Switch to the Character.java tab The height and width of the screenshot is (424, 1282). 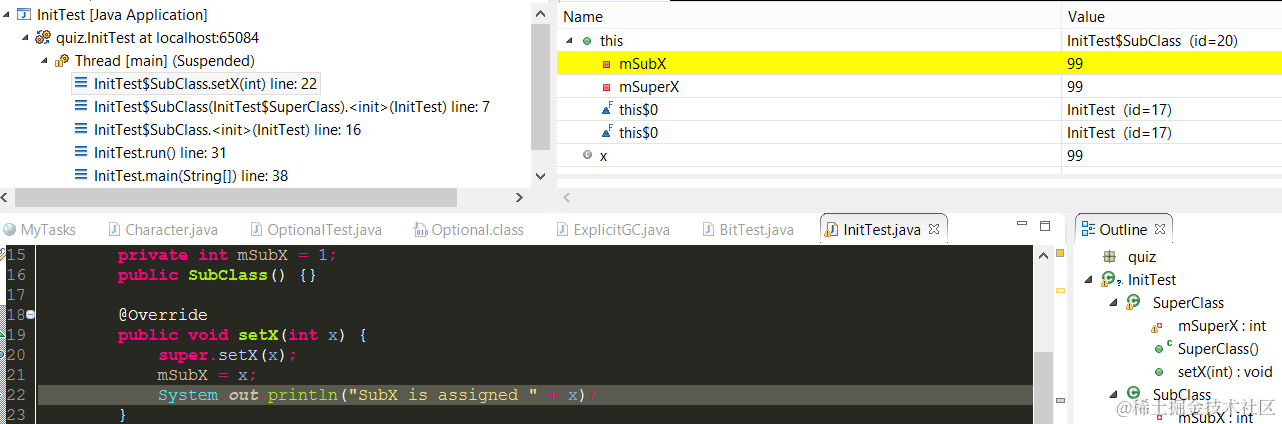click(164, 230)
